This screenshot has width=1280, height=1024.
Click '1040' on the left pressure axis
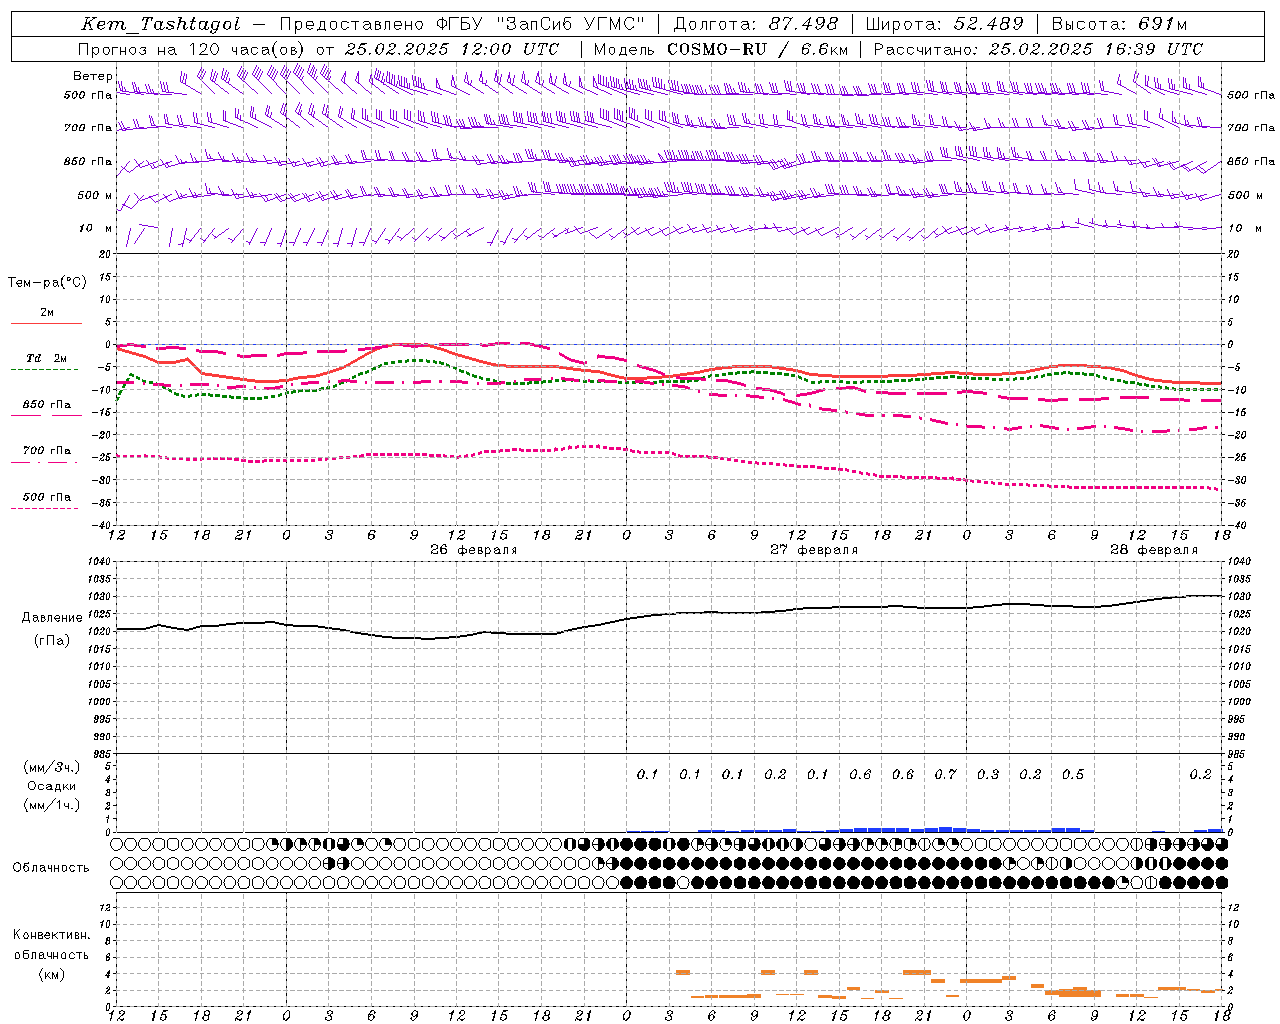[98, 561]
